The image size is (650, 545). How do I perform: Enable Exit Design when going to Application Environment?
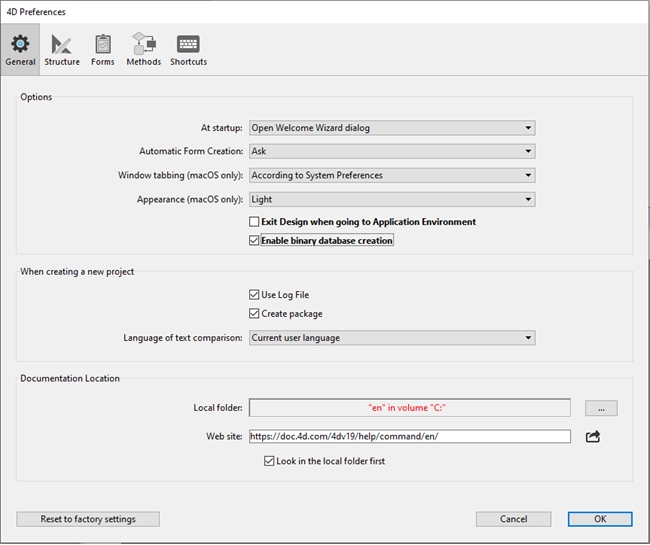click(254, 222)
